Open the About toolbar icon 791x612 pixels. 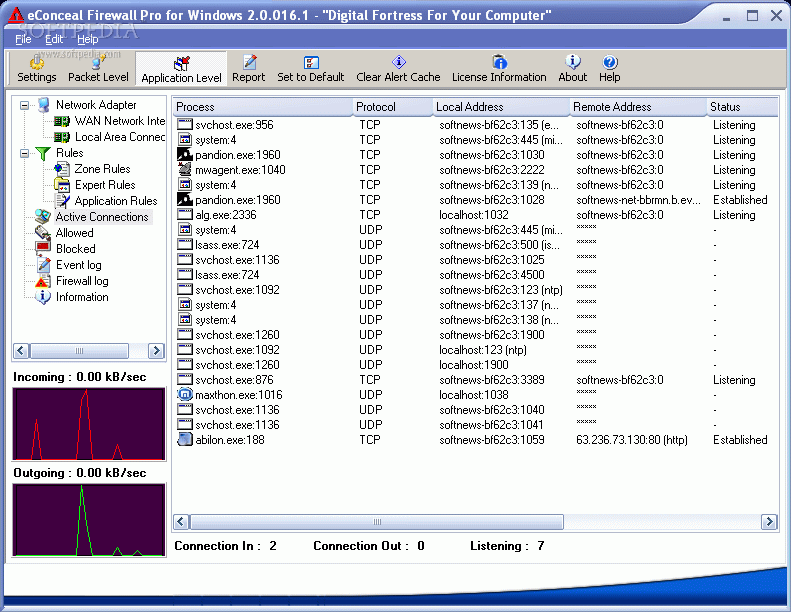click(x=573, y=62)
